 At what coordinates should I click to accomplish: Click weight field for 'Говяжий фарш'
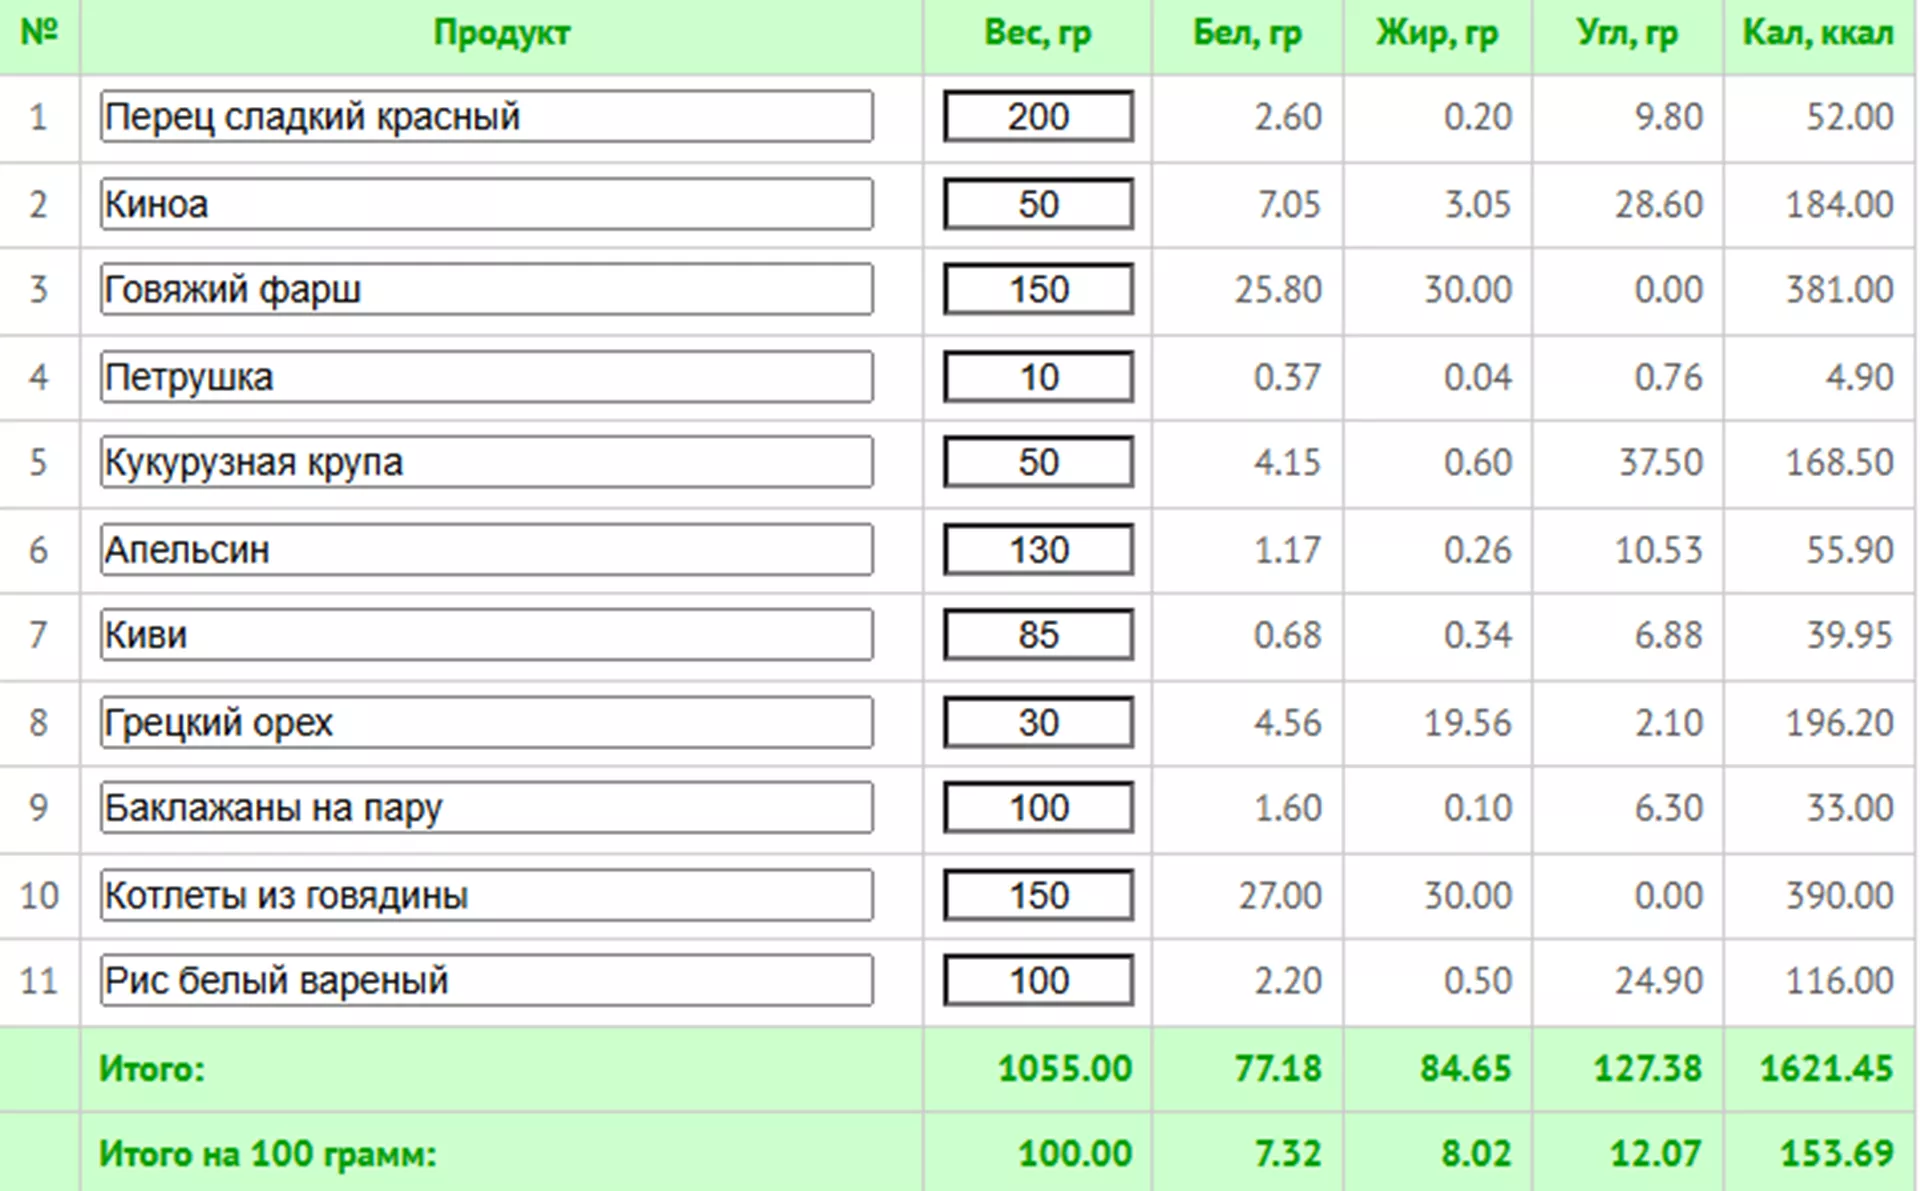[1038, 290]
